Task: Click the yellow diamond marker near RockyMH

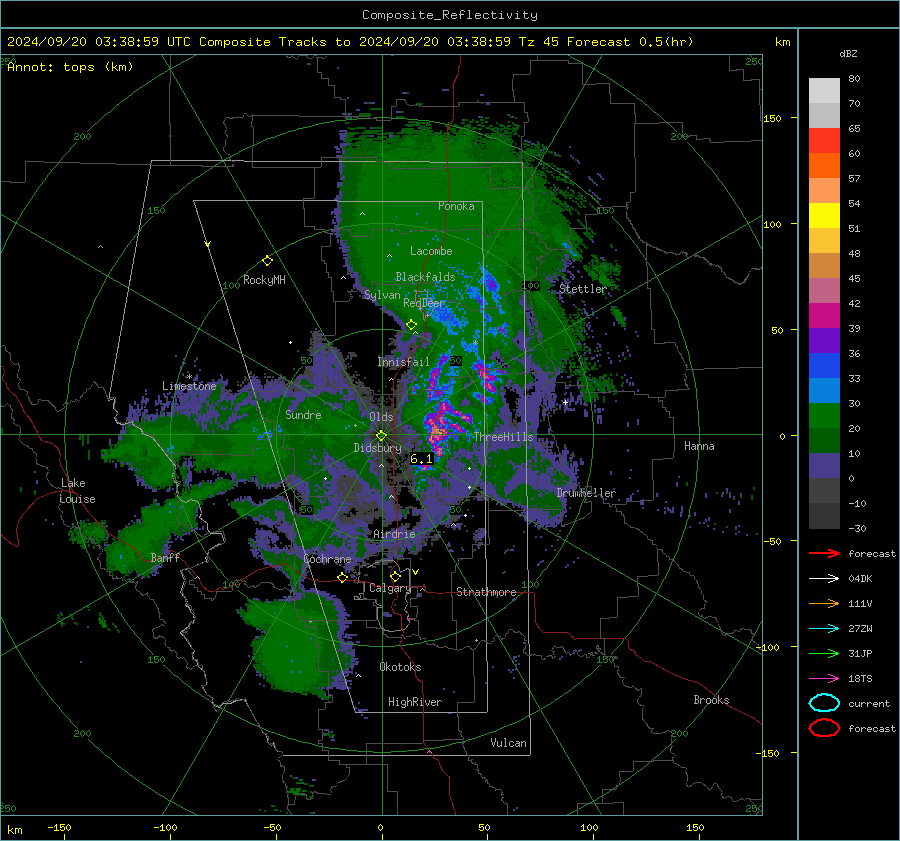Action: click(x=267, y=261)
